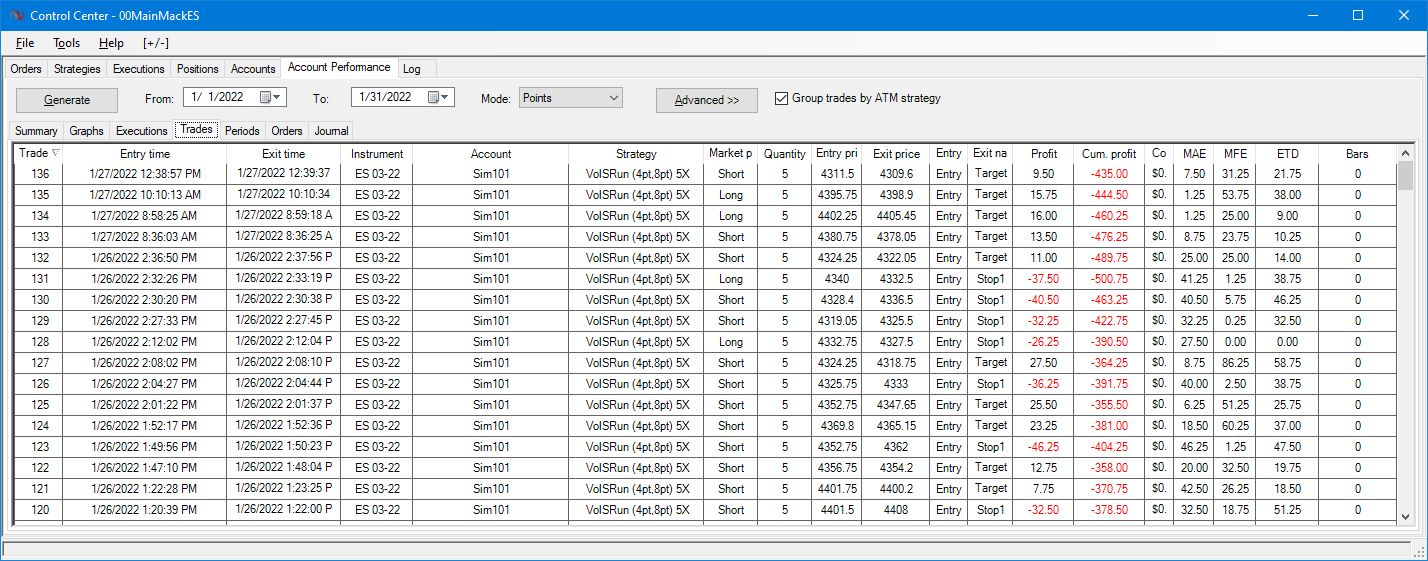Viewport: 1428px width, 561px height.
Task: Sort by Account column header
Action: click(x=491, y=154)
